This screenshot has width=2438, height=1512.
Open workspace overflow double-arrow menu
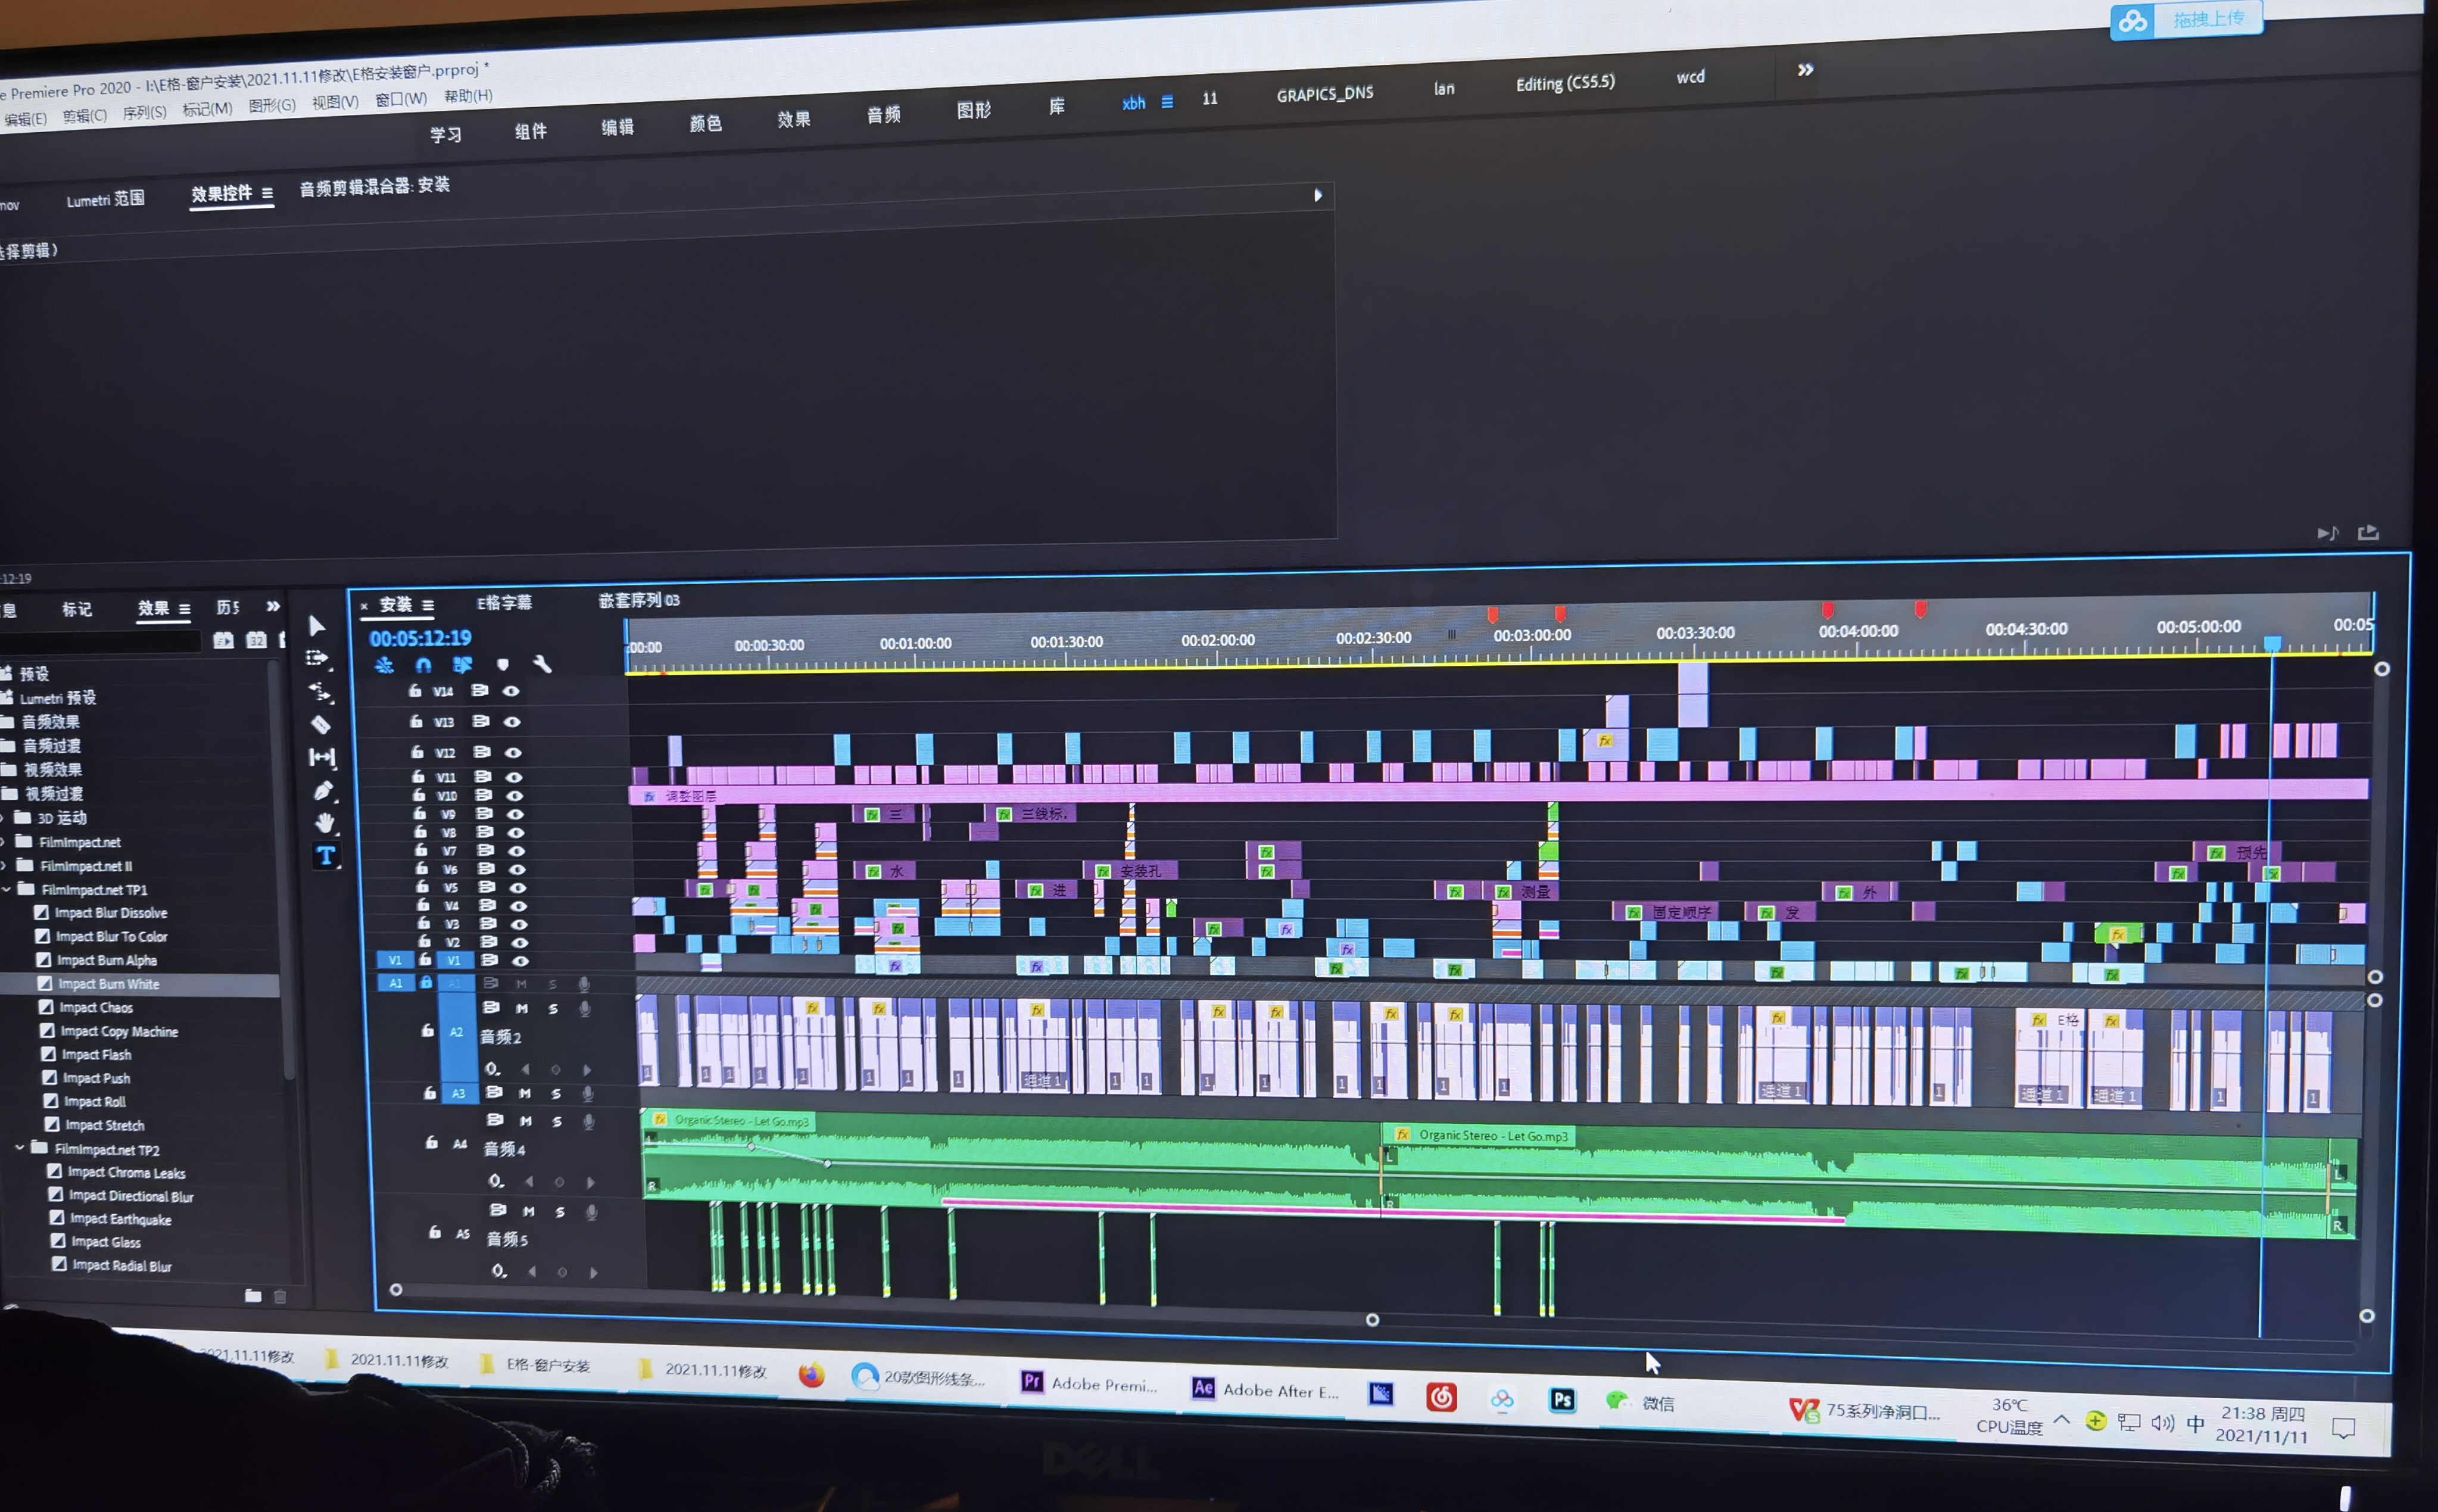coord(1805,70)
